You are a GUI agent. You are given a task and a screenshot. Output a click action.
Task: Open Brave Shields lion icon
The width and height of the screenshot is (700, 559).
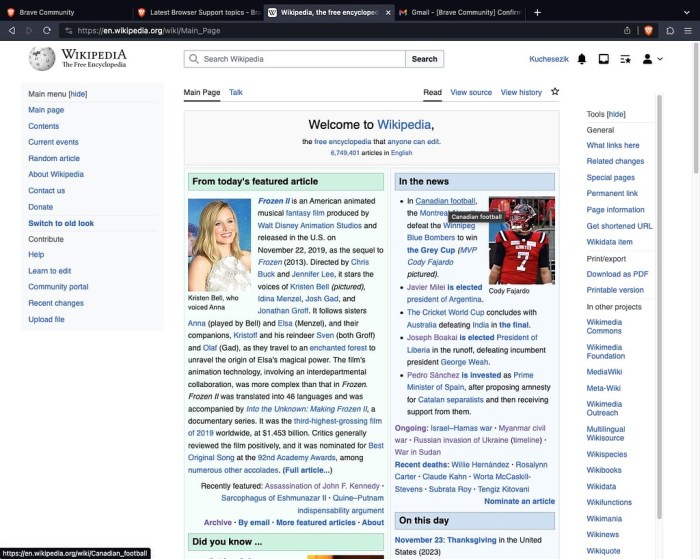point(649,31)
